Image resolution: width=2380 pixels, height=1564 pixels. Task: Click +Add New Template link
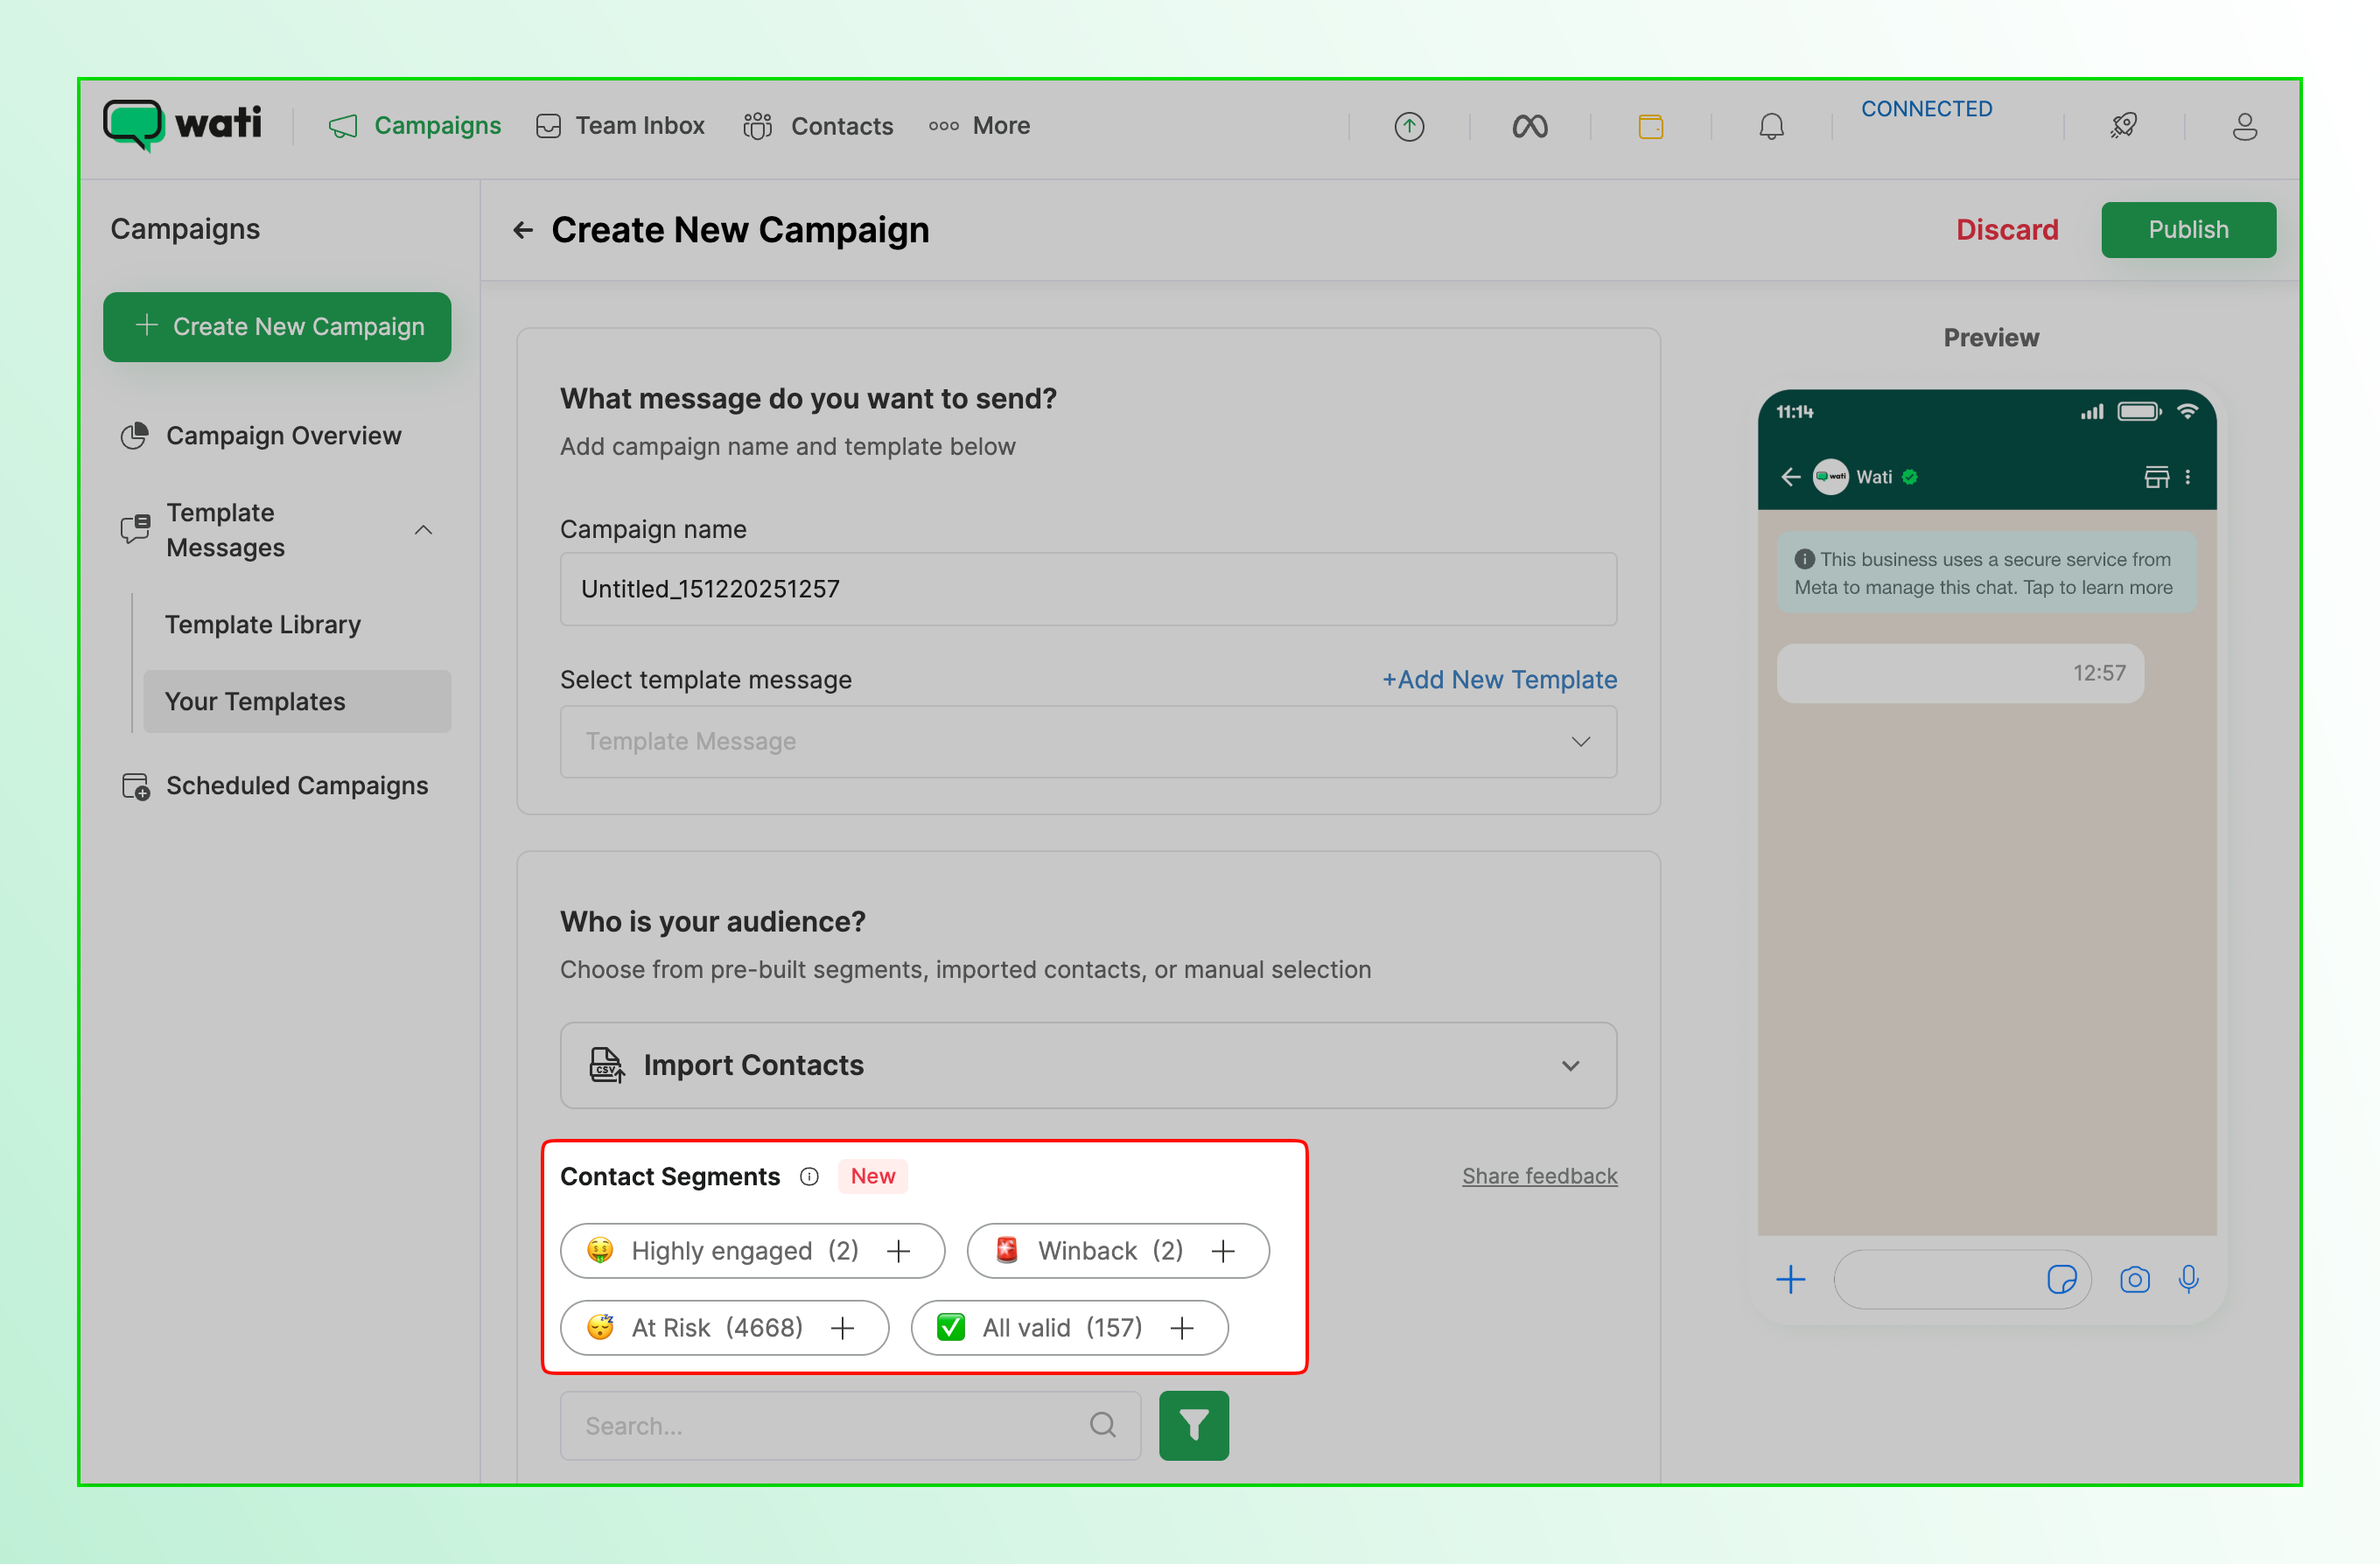pyautogui.click(x=1499, y=680)
